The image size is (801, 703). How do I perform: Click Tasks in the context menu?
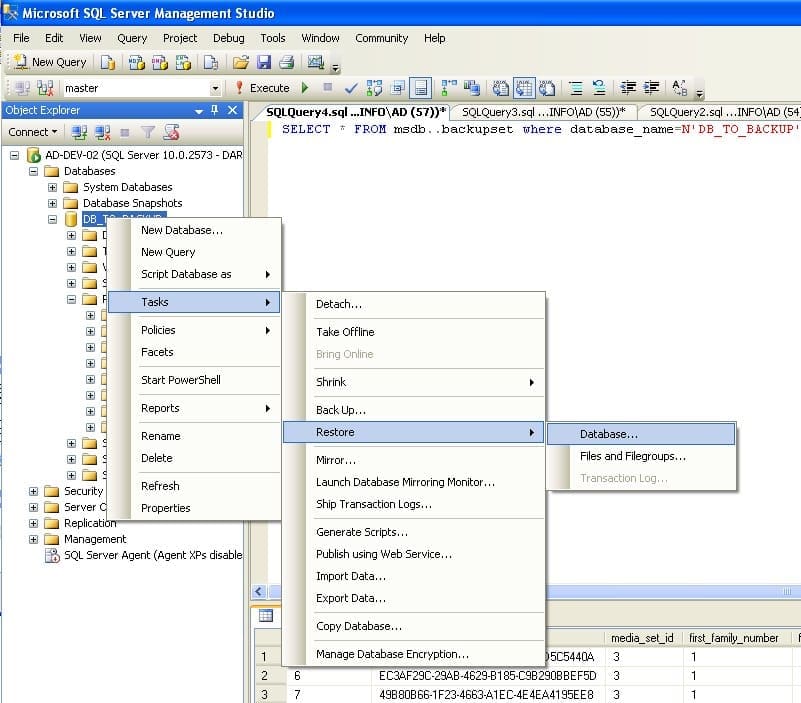[x=195, y=302]
